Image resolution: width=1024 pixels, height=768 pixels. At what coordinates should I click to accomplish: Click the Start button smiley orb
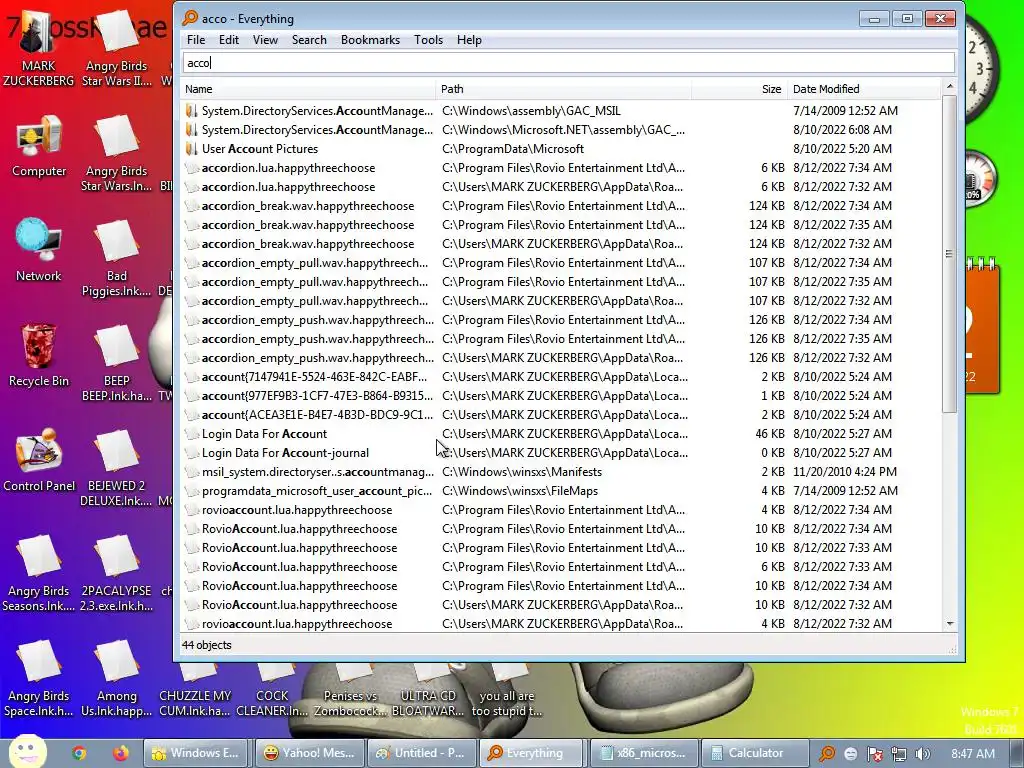click(x=27, y=752)
